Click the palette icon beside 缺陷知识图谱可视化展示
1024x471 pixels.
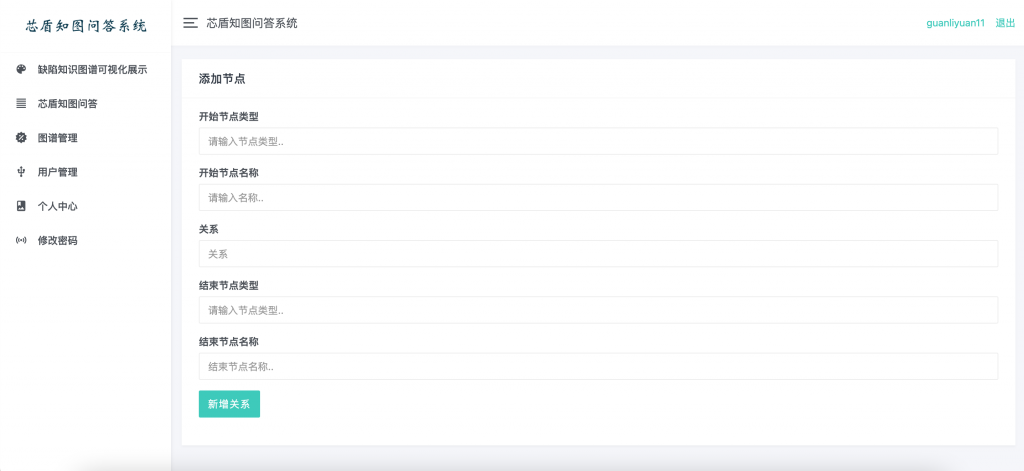21,69
